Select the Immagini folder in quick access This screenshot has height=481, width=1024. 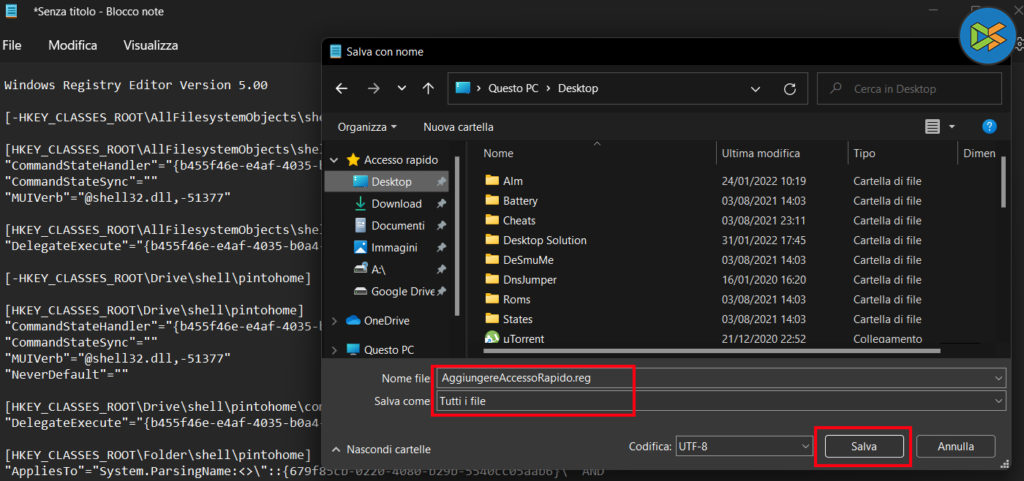pyautogui.click(x=394, y=247)
